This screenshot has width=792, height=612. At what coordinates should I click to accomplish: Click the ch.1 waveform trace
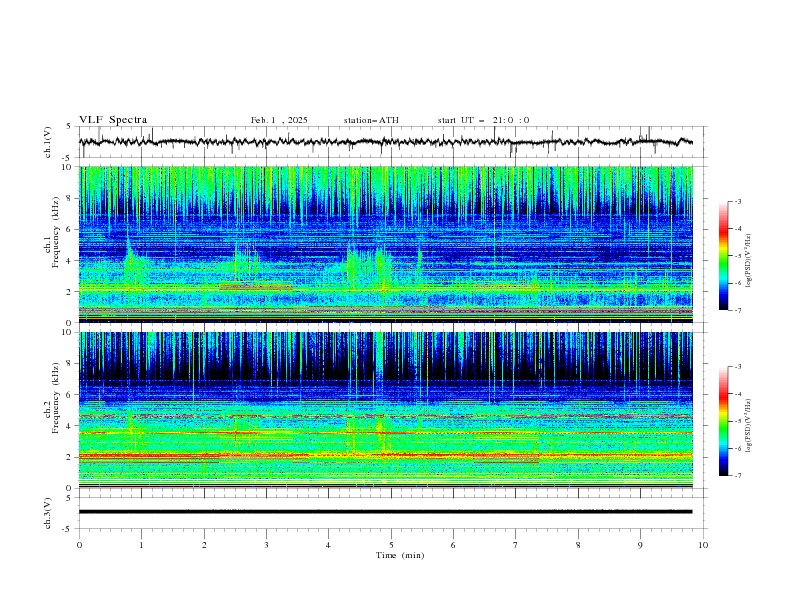[x=385, y=142]
